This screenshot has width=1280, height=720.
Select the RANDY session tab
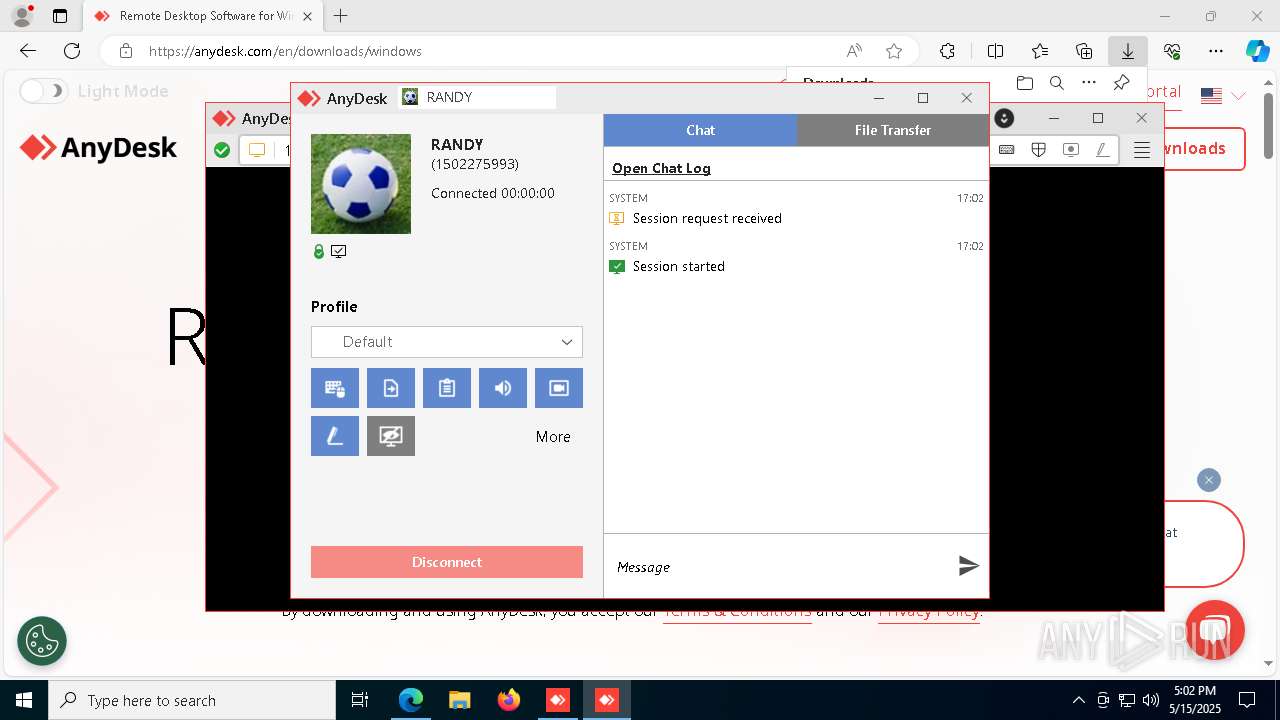(478, 97)
